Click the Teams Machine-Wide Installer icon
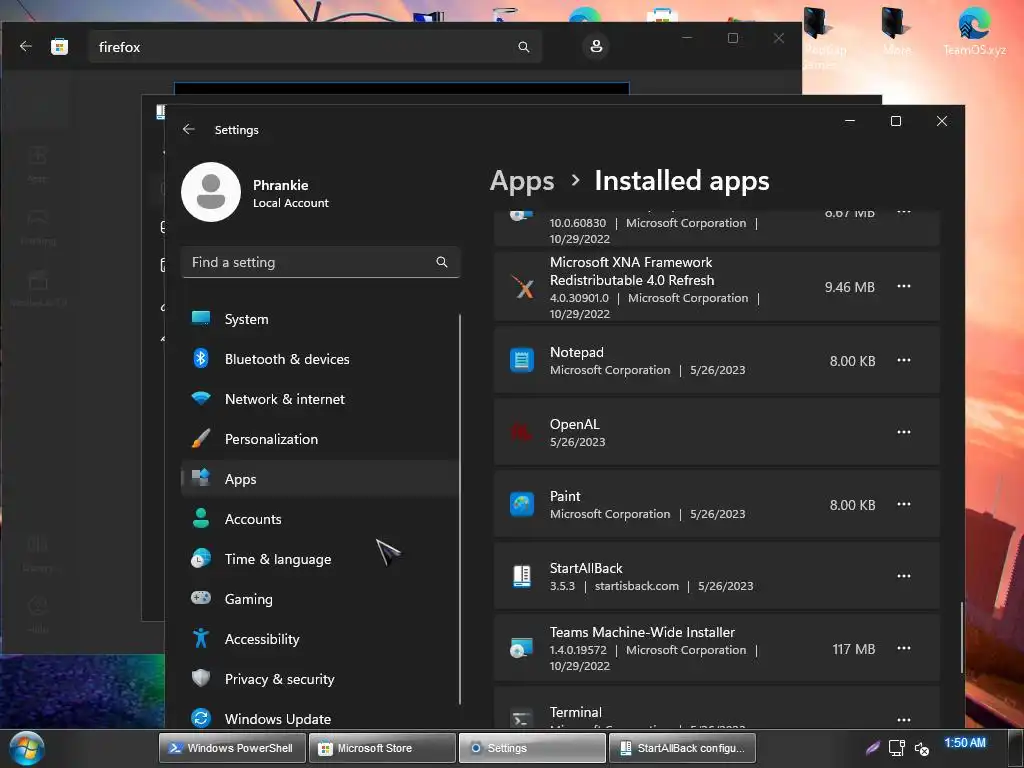Viewport: 1024px width, 768px height. click(522, 648)
